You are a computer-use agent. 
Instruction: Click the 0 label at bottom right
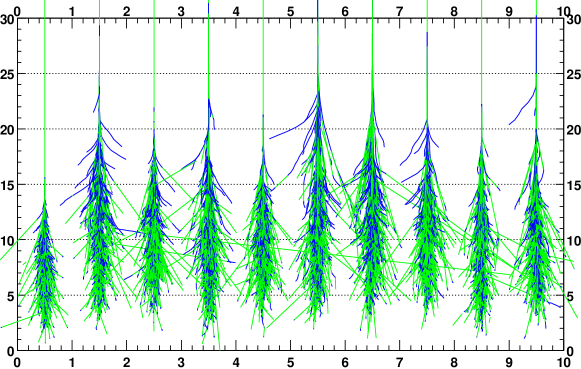tap(570, 350)
